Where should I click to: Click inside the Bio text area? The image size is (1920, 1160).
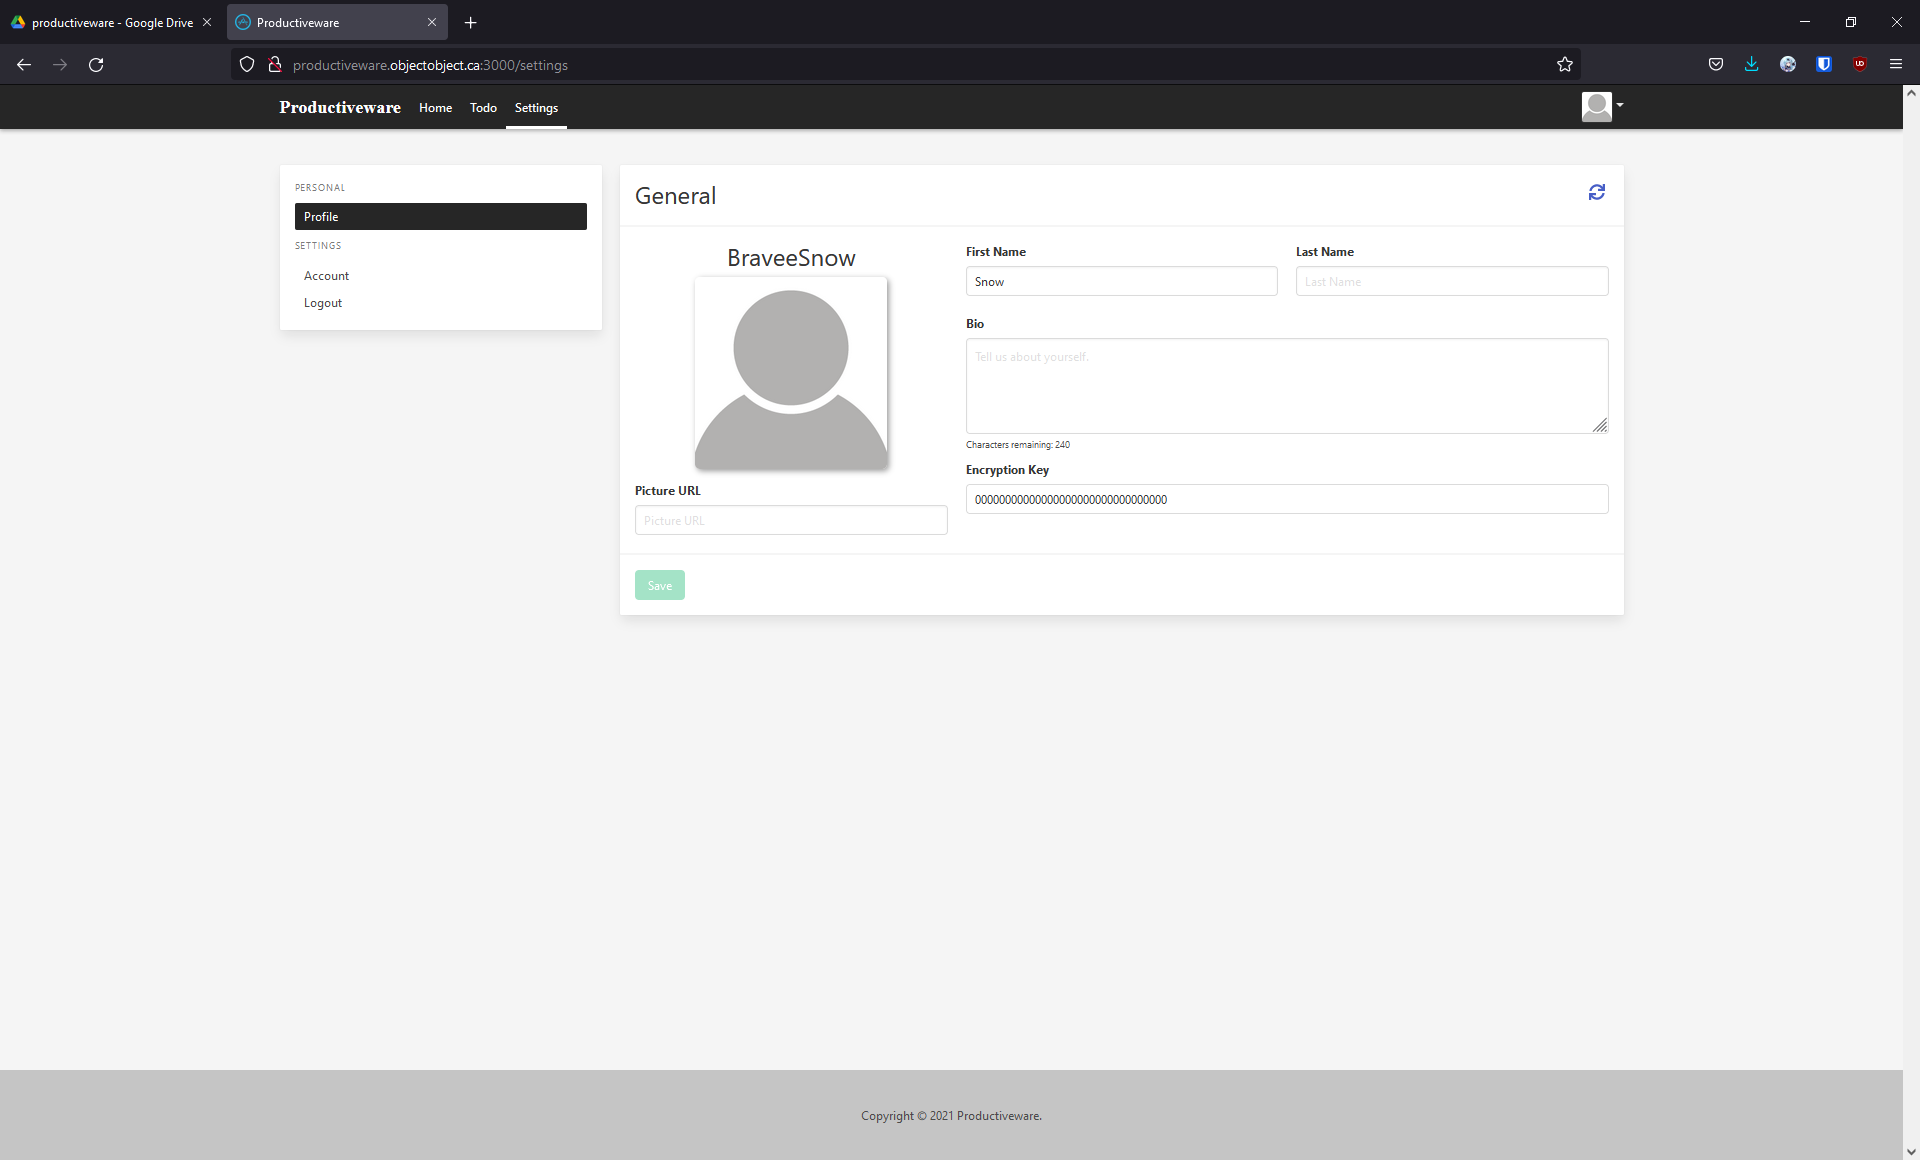(x=1286, y=386)
